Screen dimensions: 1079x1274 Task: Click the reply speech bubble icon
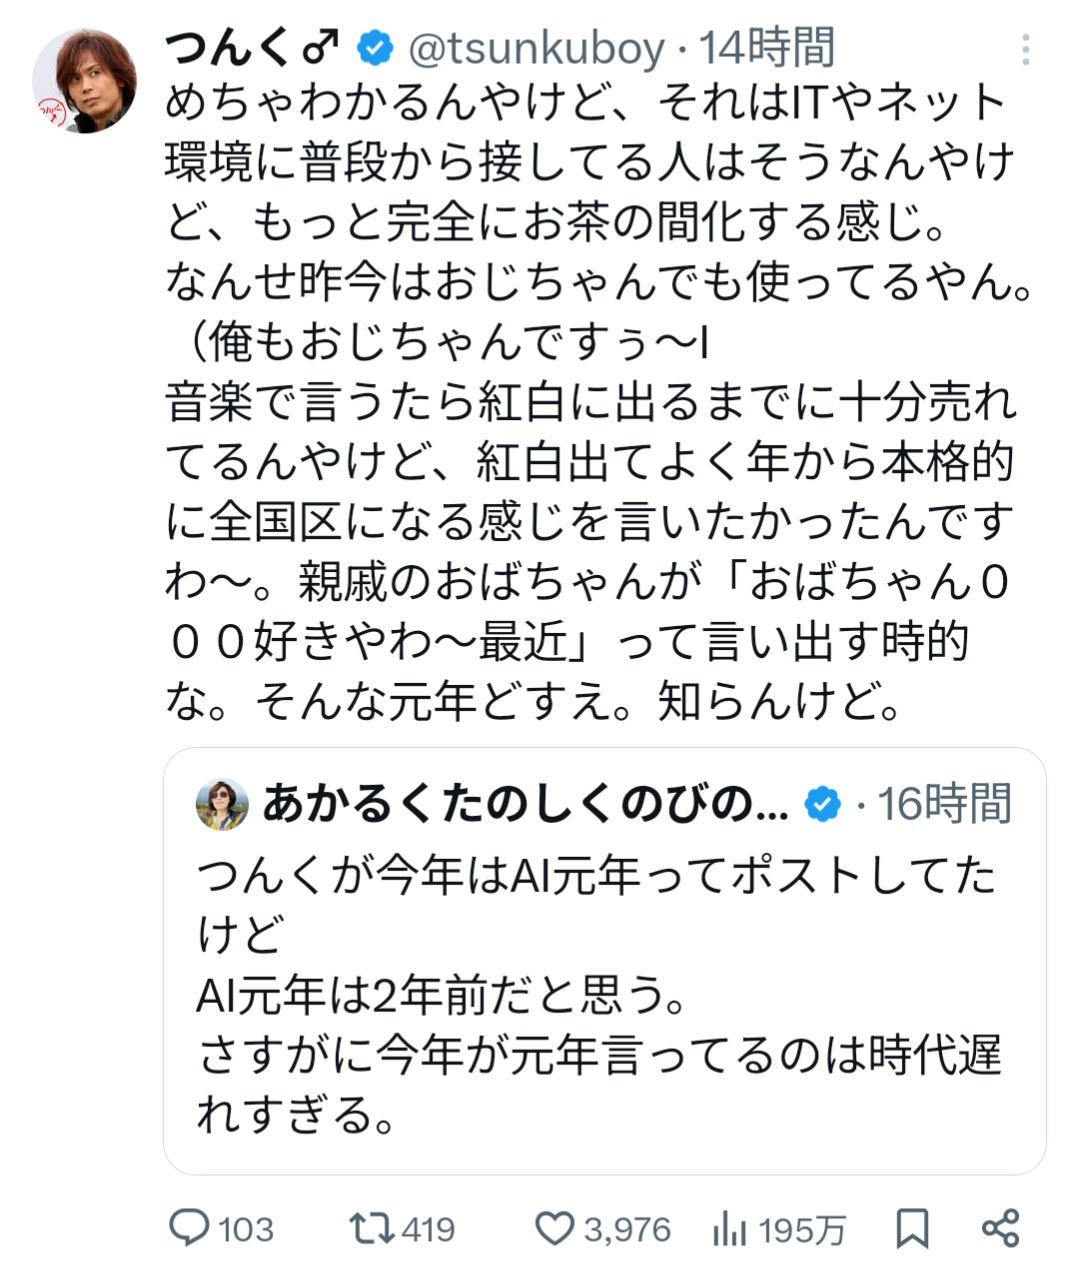(x=189, y=1228)
